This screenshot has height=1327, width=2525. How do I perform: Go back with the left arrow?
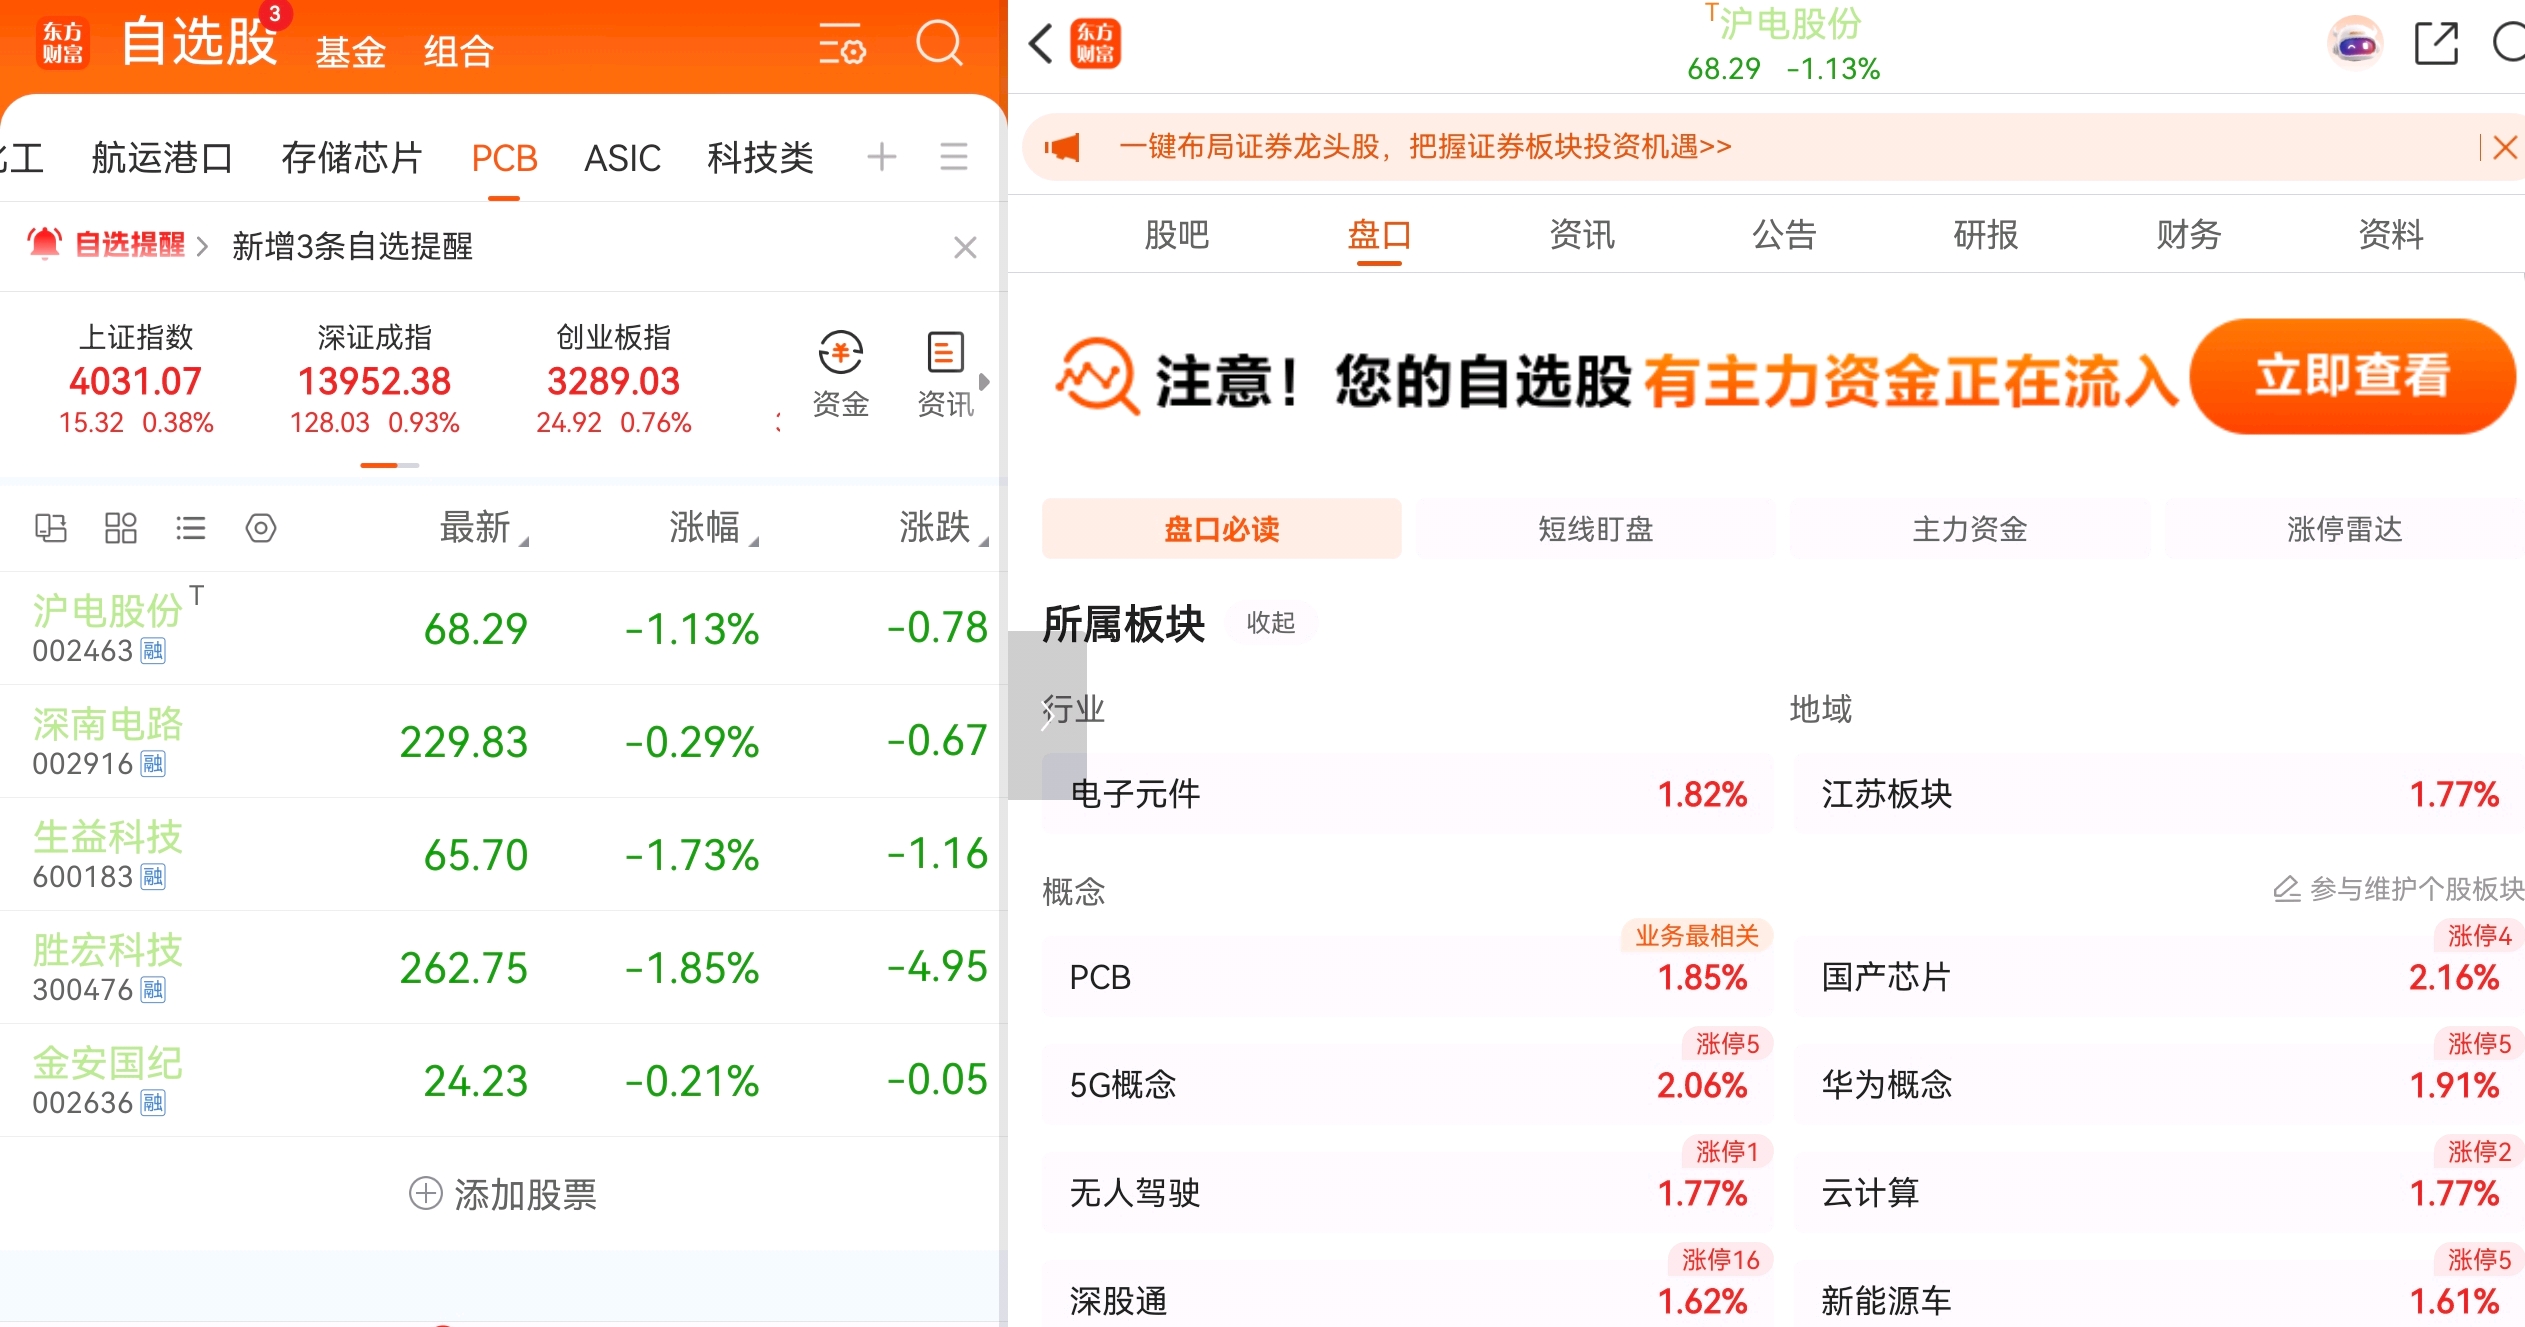(x=1041, y=44)
